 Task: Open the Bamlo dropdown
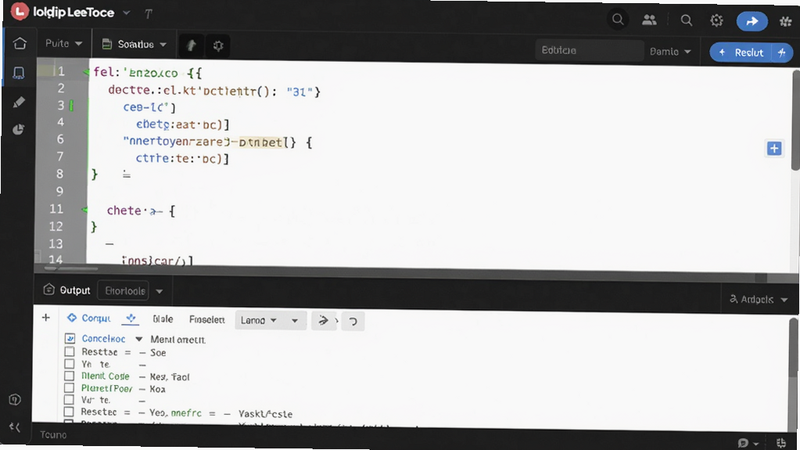click(670, 52)
